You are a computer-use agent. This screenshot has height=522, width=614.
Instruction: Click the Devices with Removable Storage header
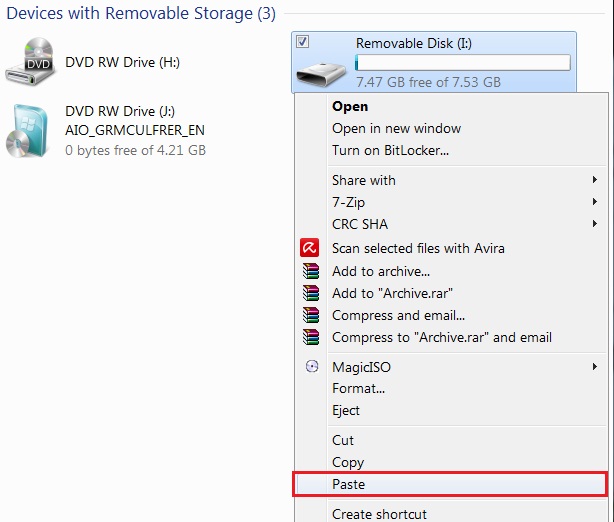tap(141, 13)
